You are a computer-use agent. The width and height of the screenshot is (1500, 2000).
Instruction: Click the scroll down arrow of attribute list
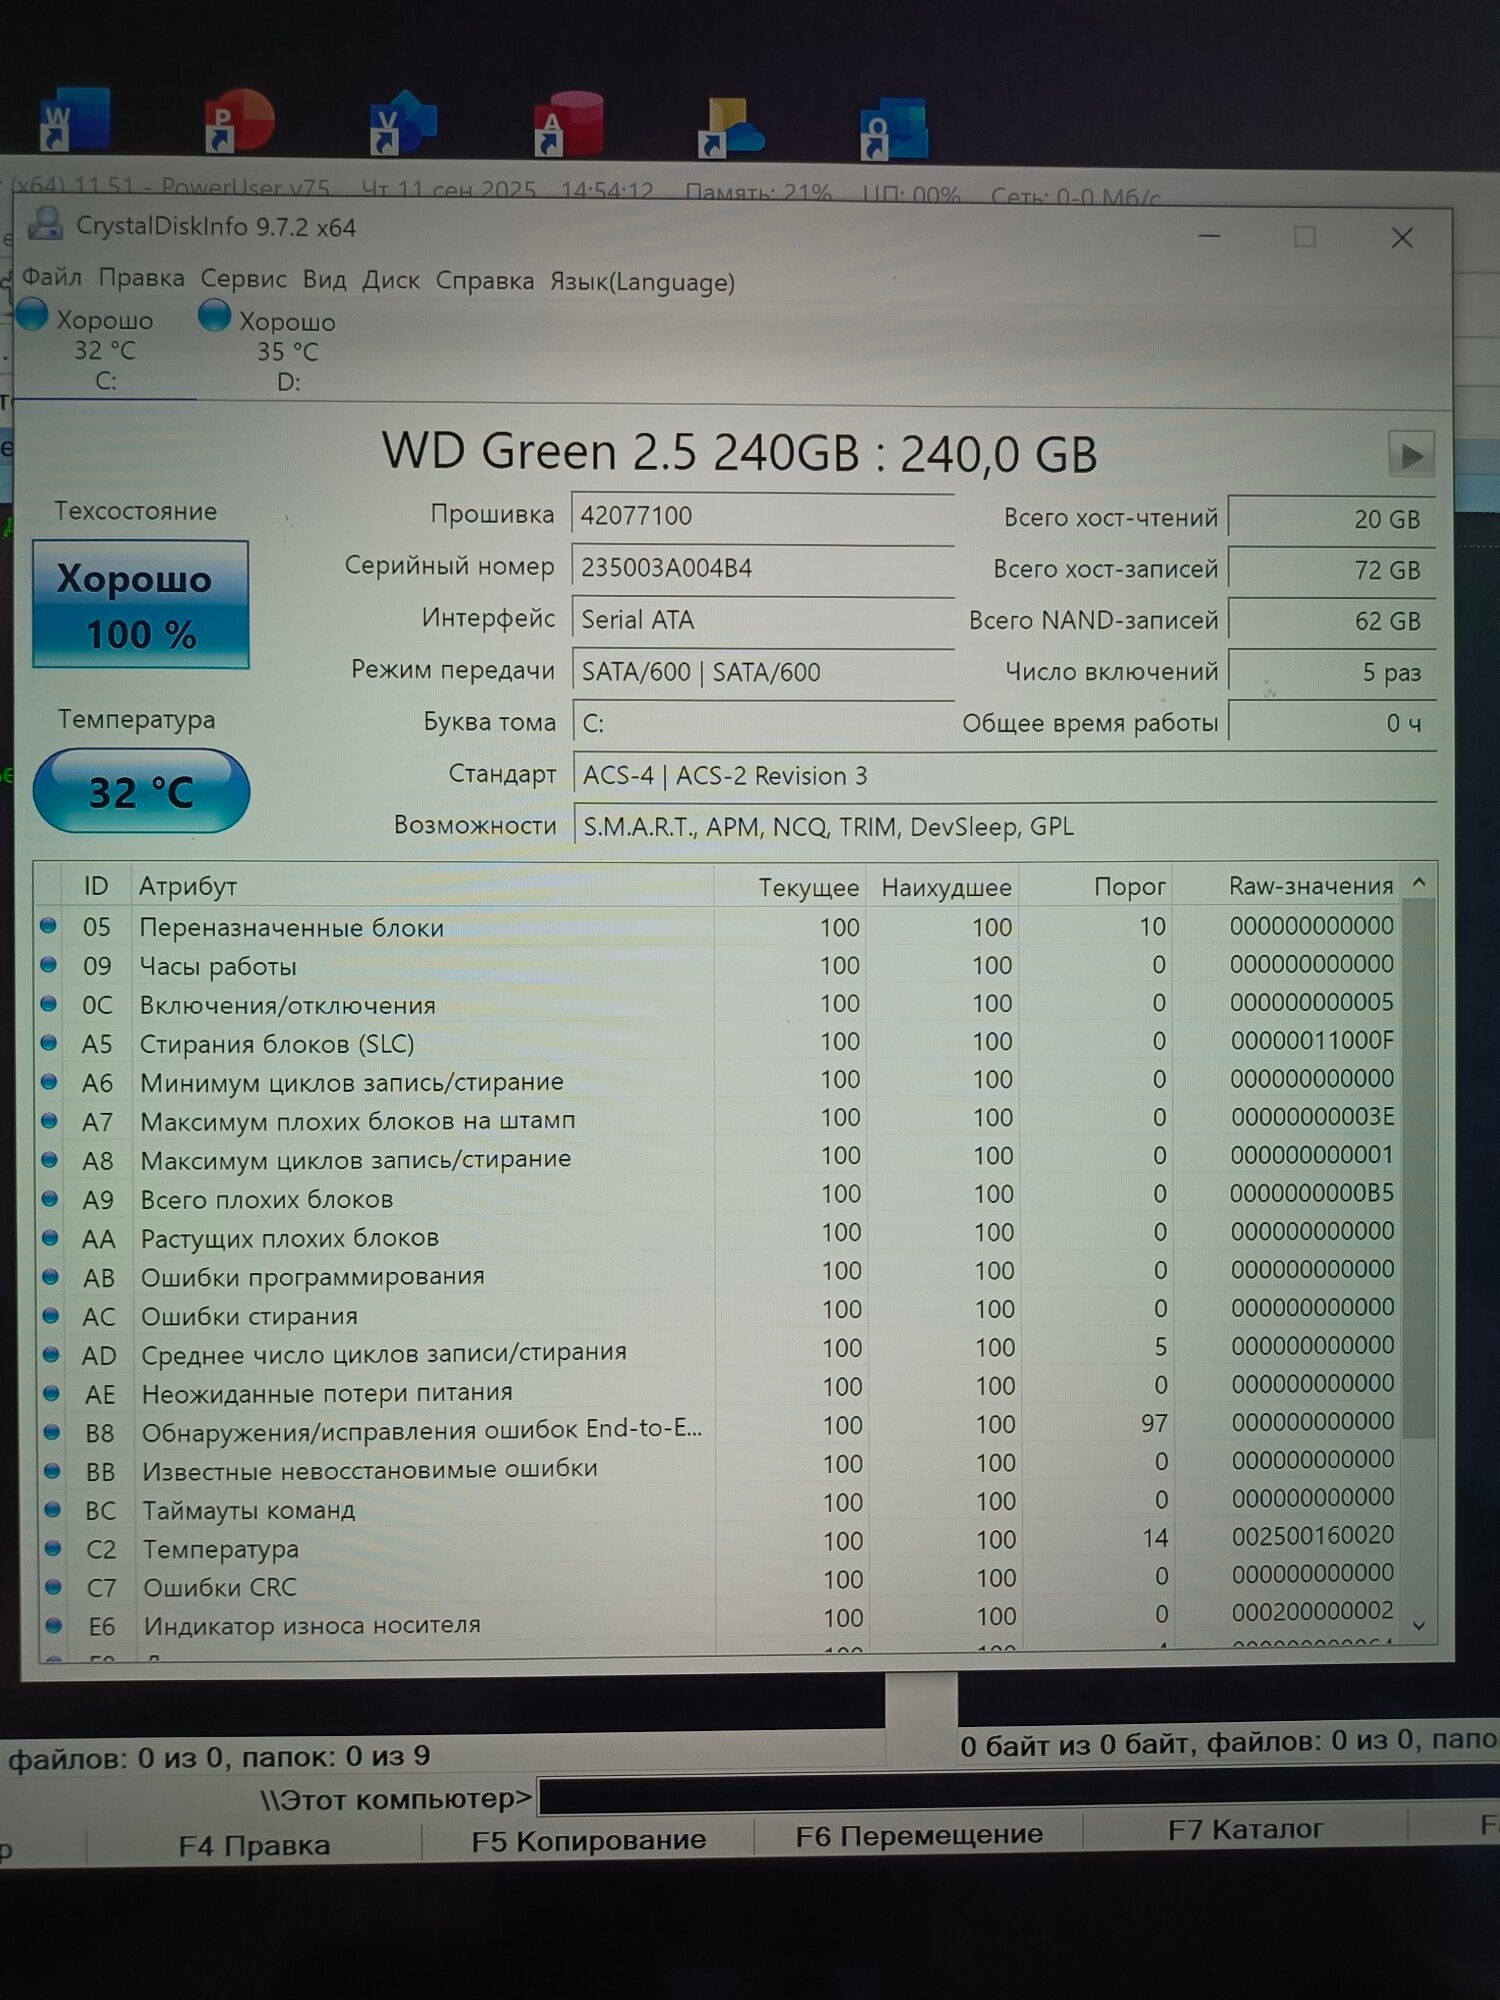tap(1418, 1626)
